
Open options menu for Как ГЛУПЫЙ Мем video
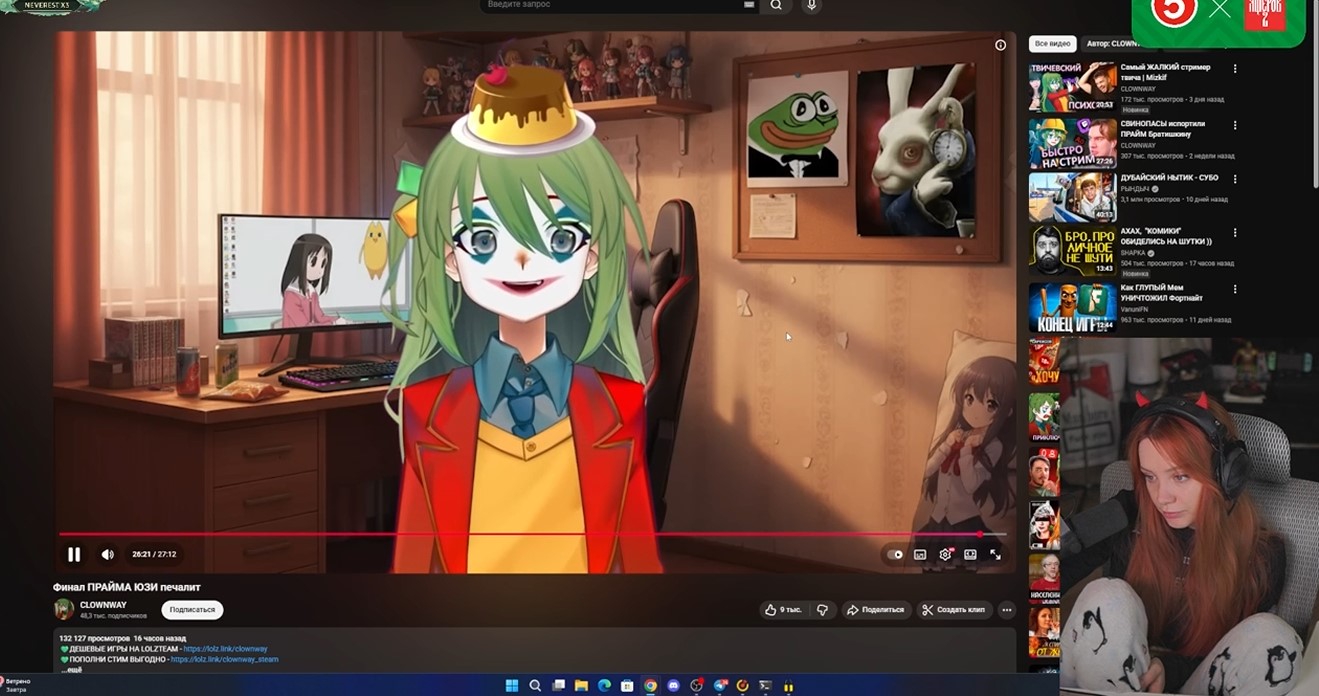point(1235,289)
